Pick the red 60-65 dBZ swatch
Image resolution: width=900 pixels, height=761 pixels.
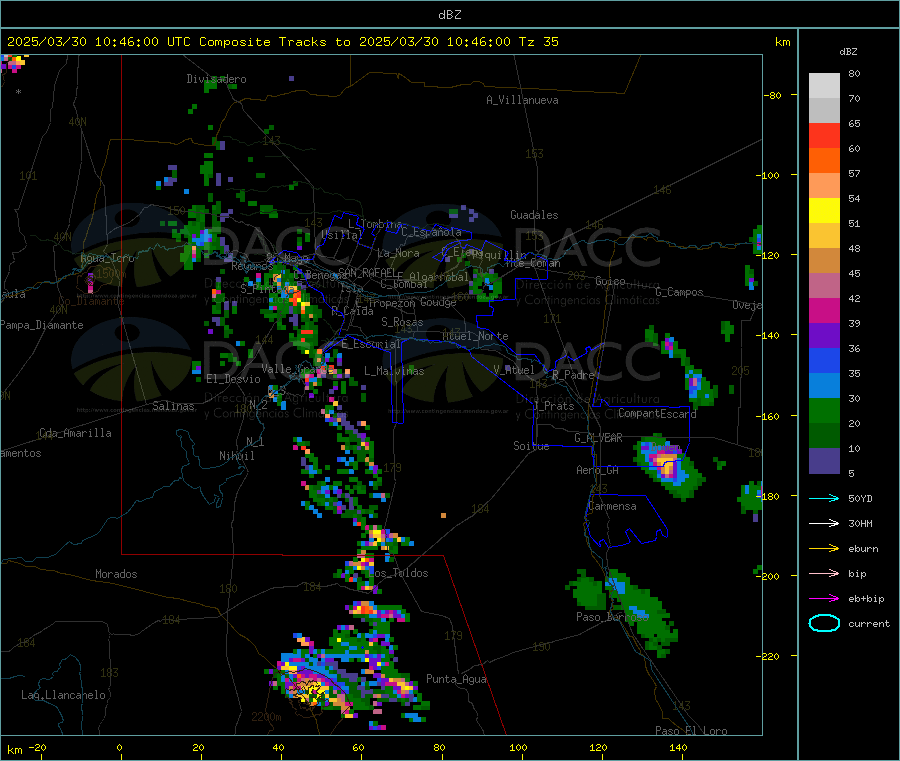[824, 136]
